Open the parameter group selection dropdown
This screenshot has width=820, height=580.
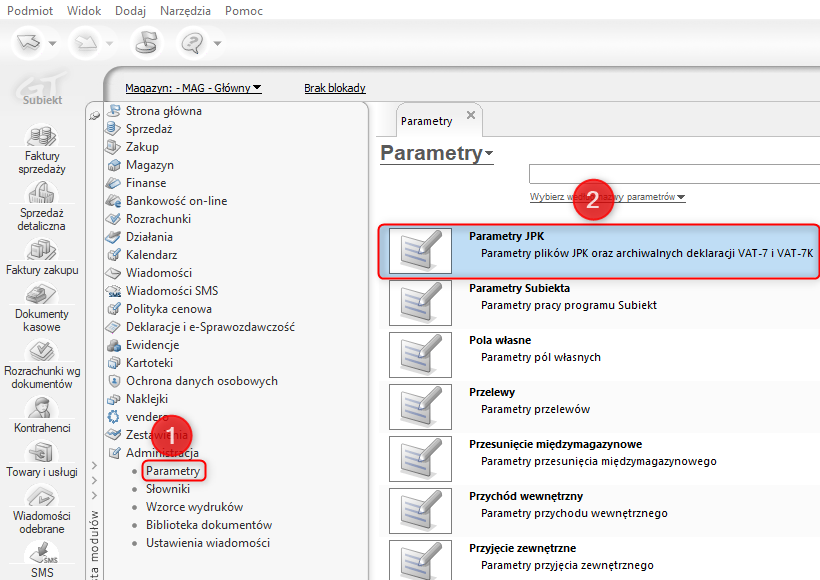607,197
